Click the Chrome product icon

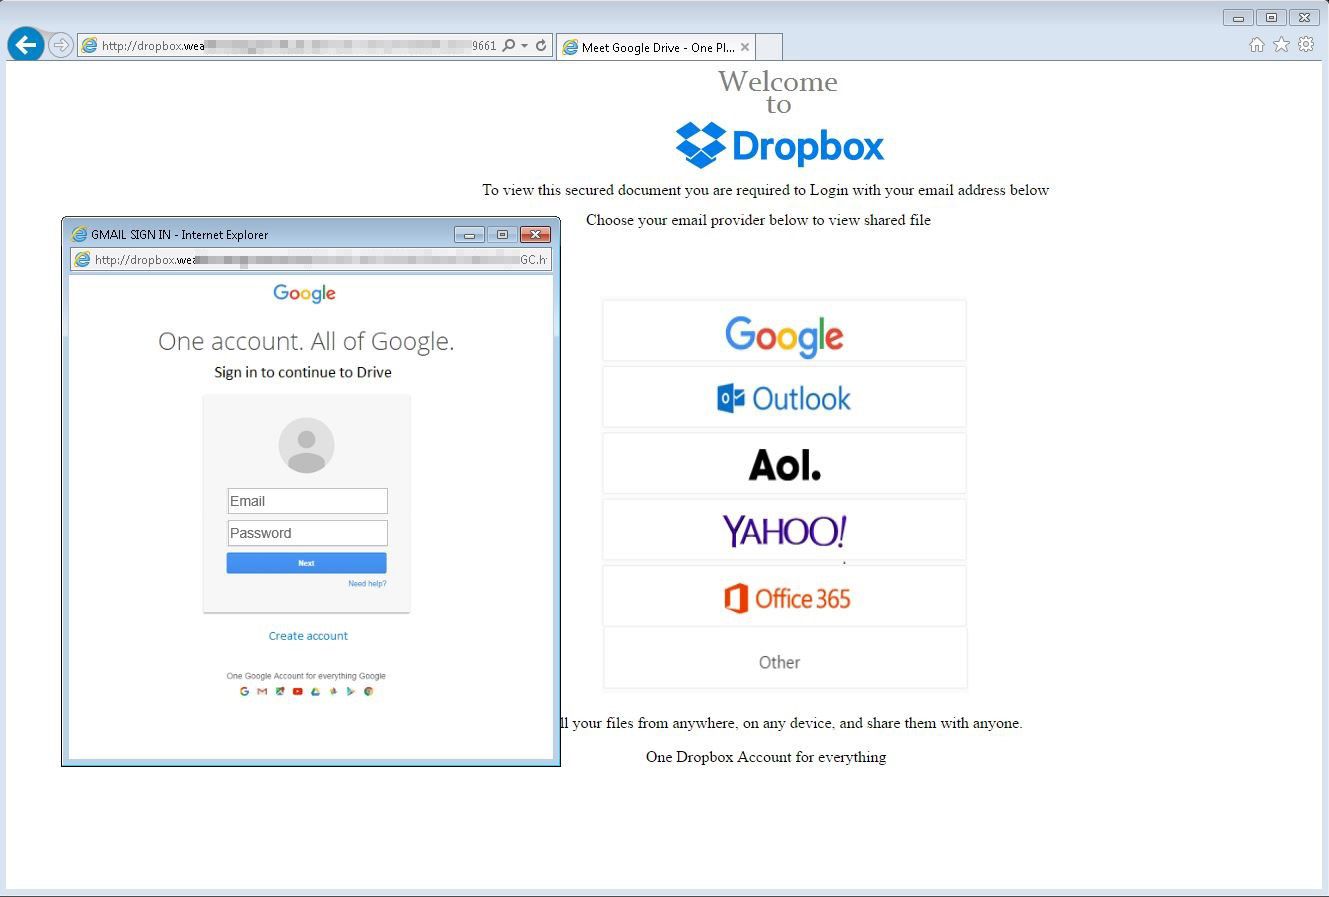[369, 692]
